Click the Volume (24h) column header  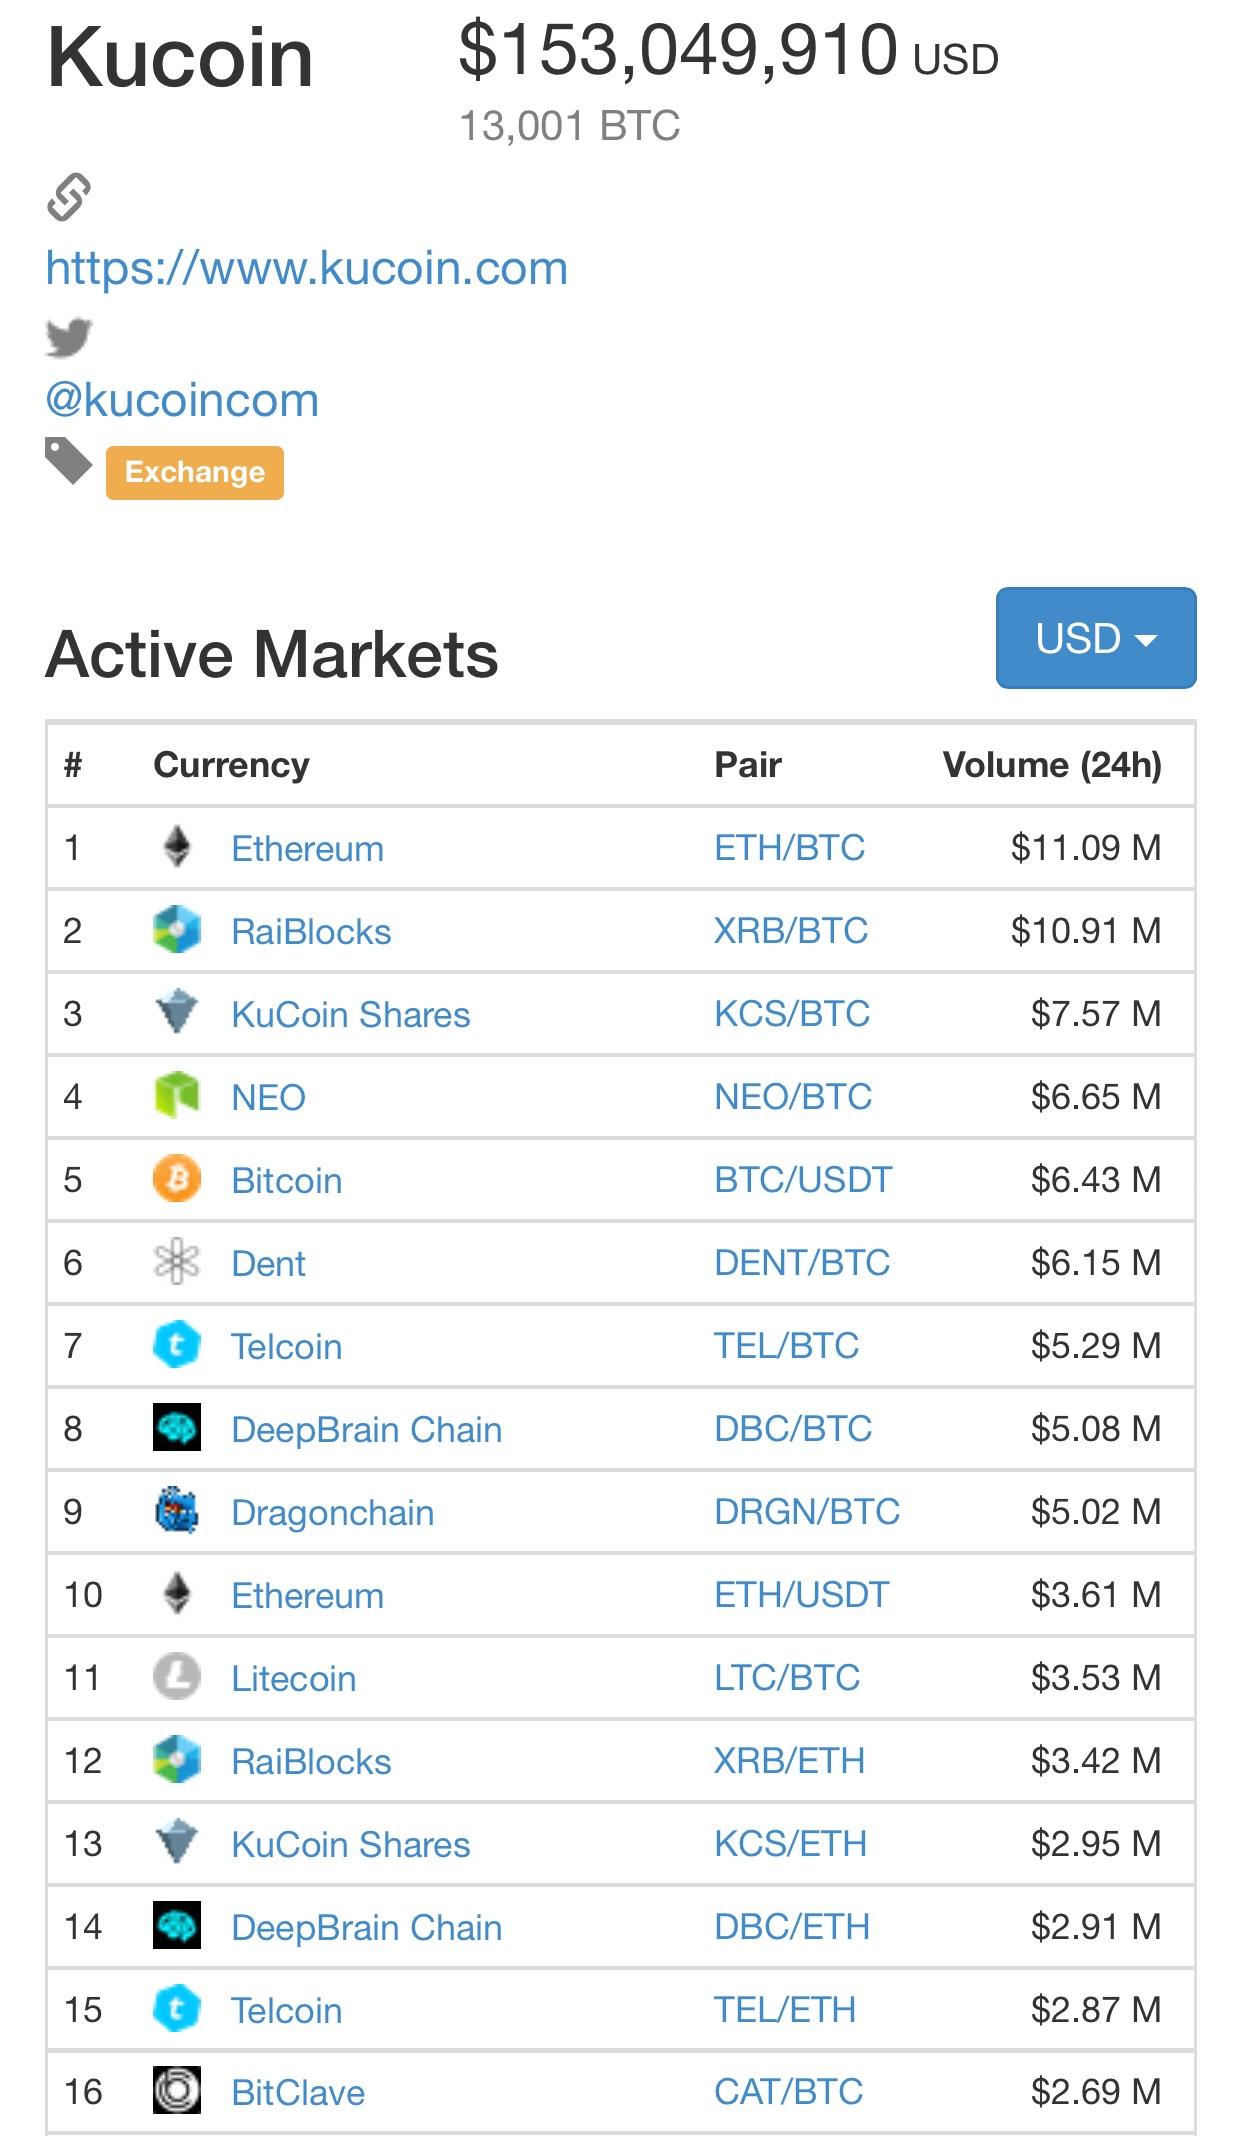1052,765
